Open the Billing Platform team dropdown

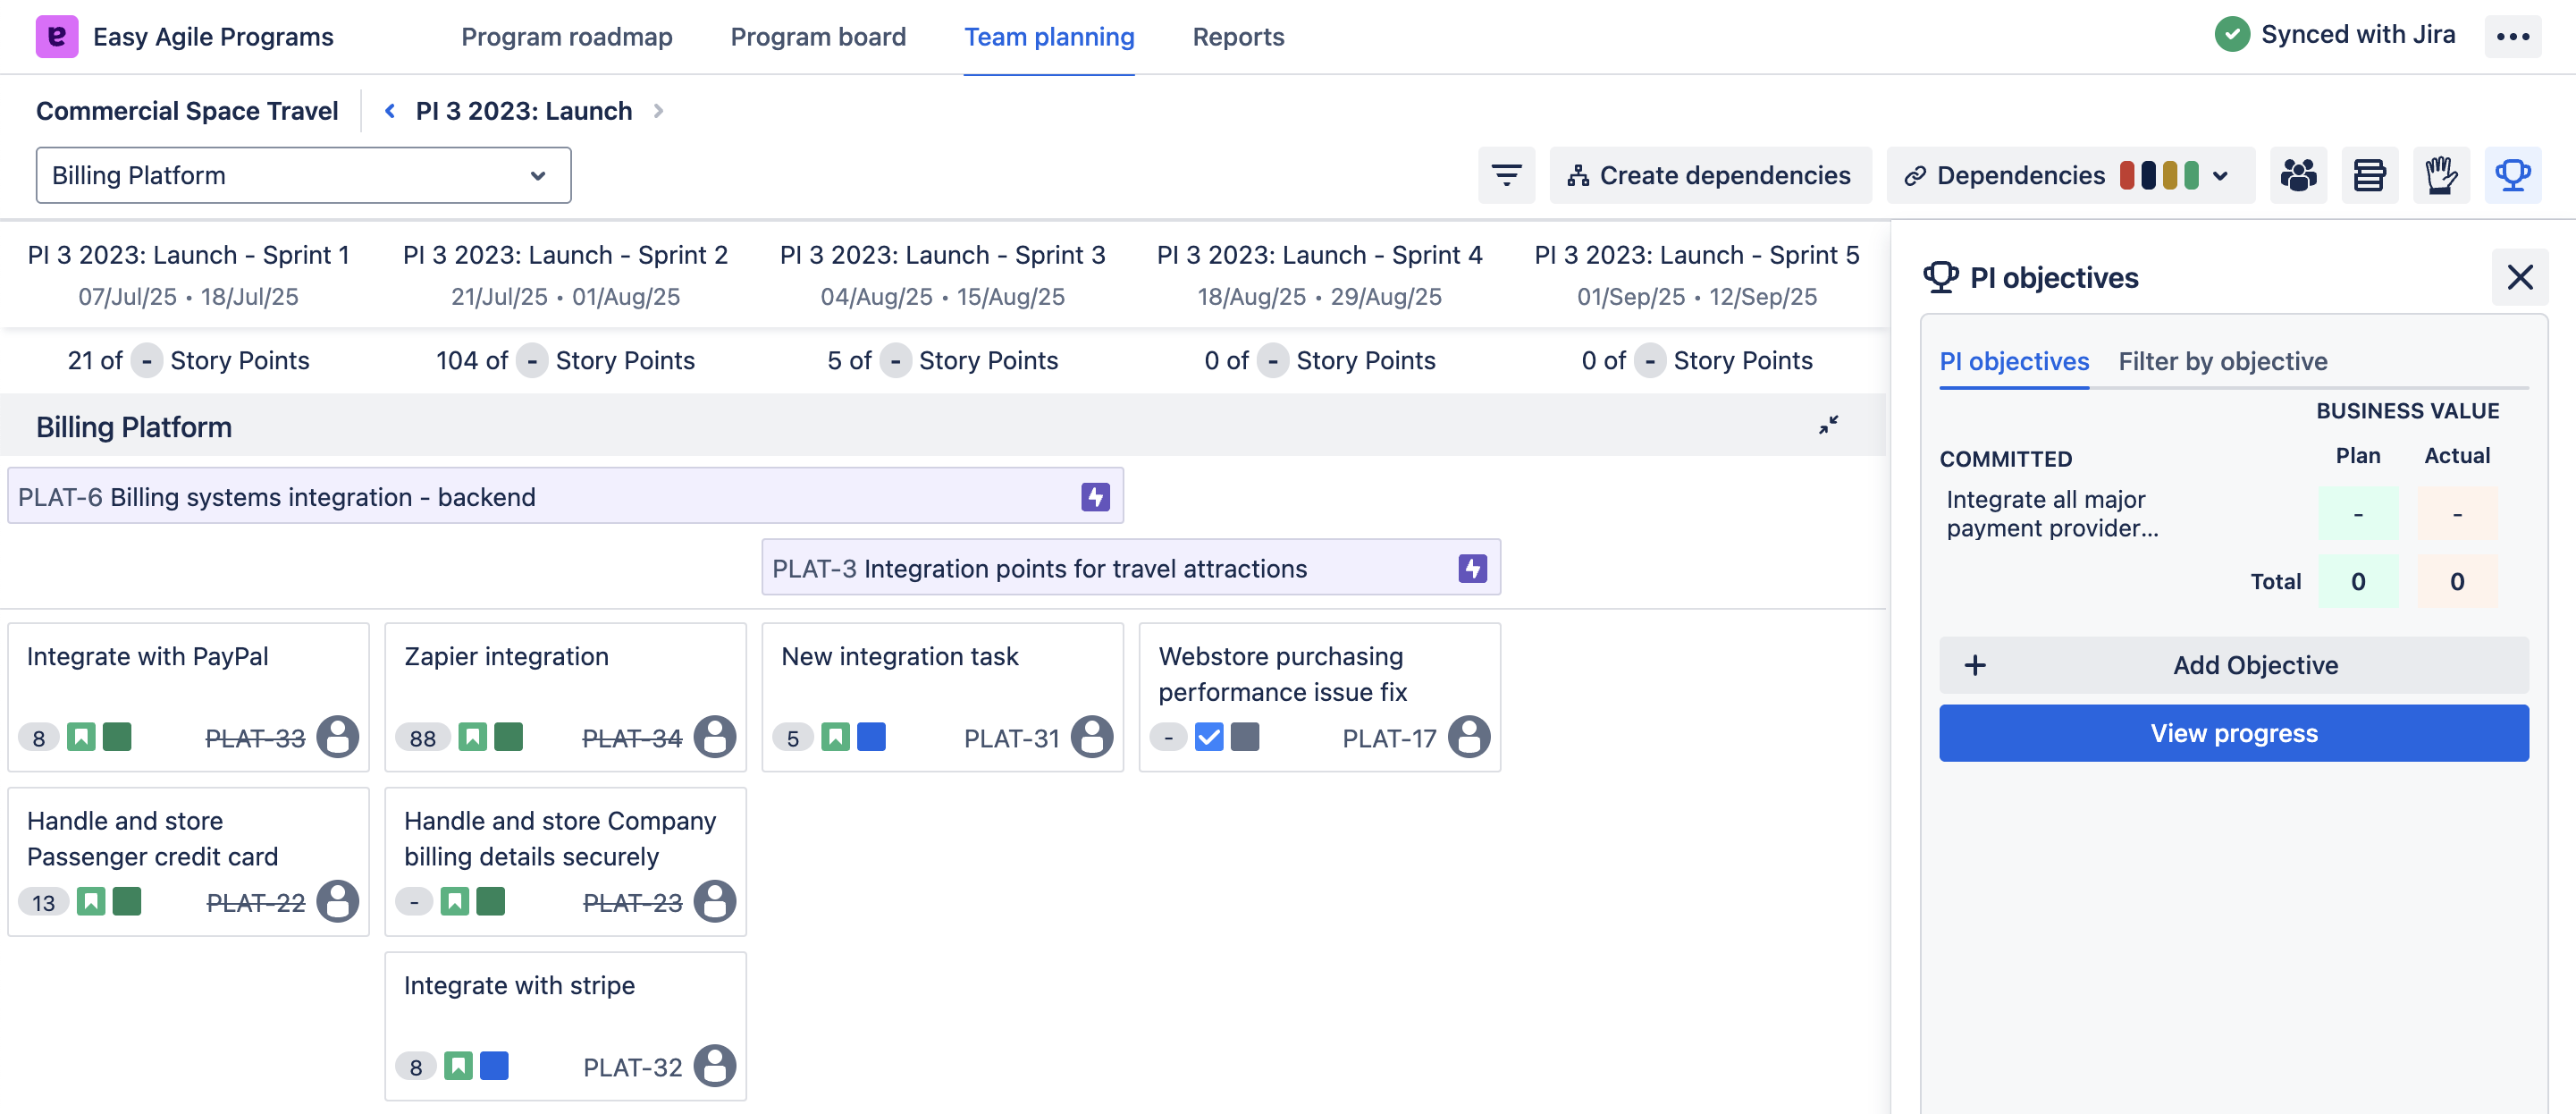(303, 175)
